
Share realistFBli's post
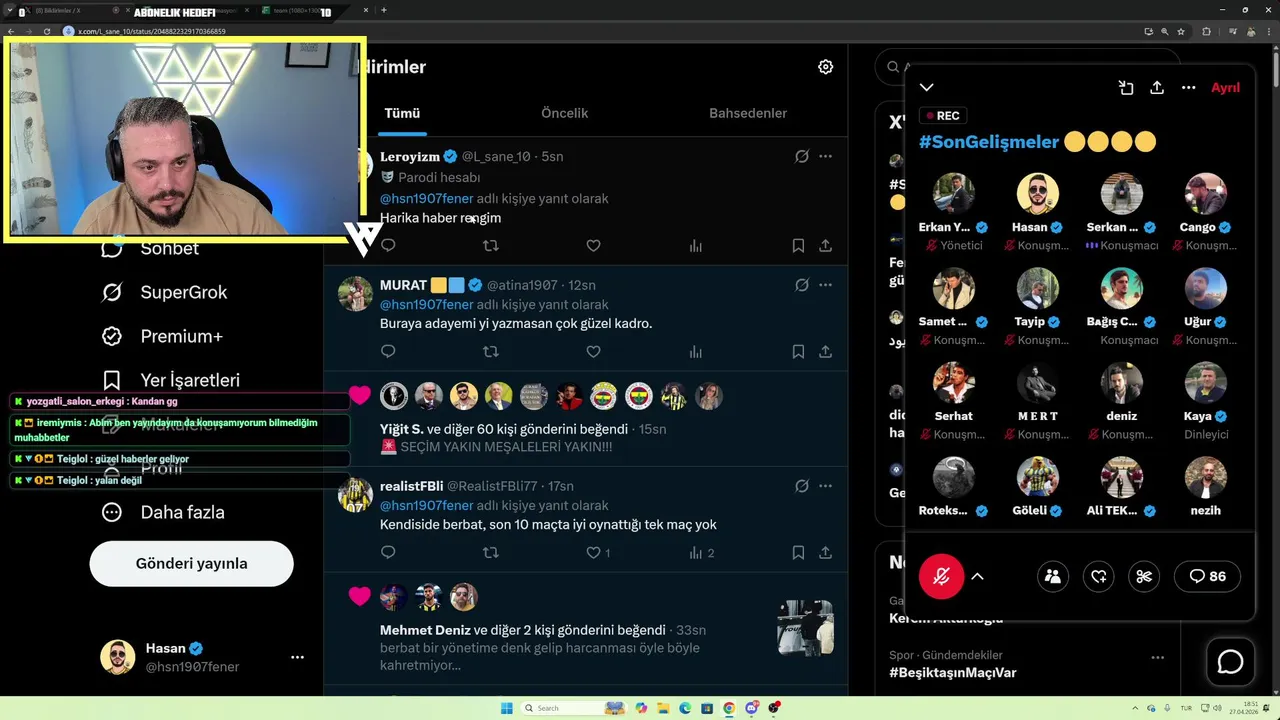(x=825, y=552)
